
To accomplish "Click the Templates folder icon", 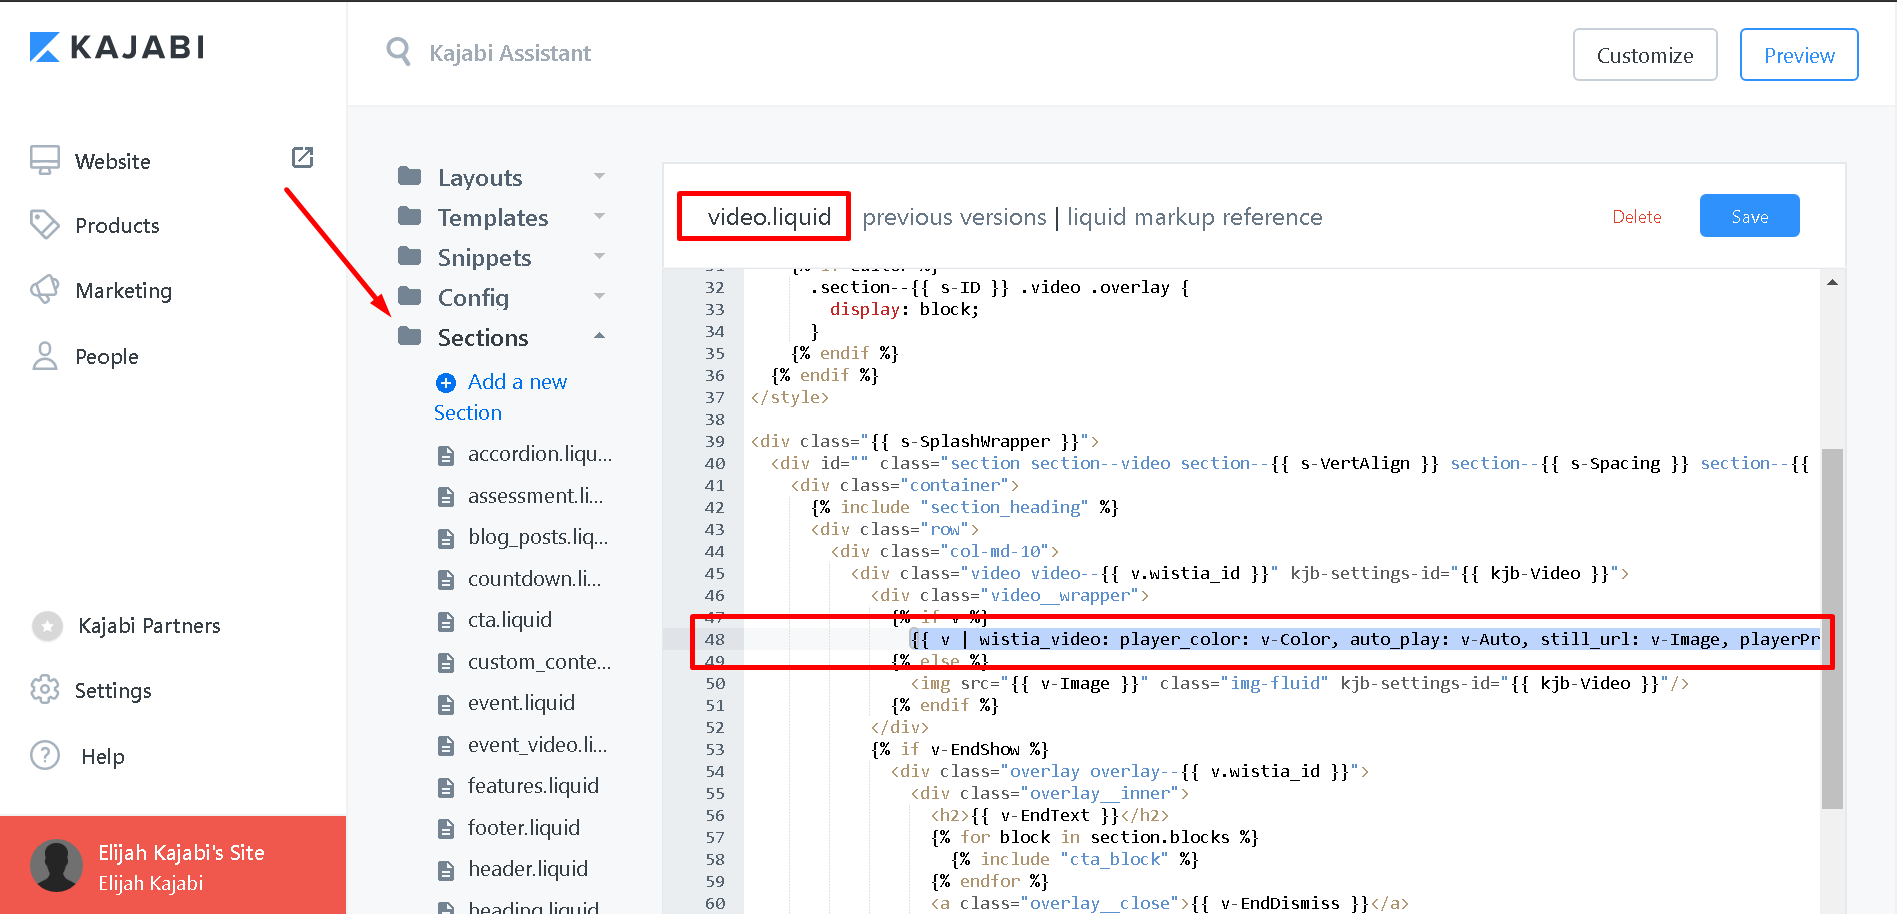I will tap(409, 216).
